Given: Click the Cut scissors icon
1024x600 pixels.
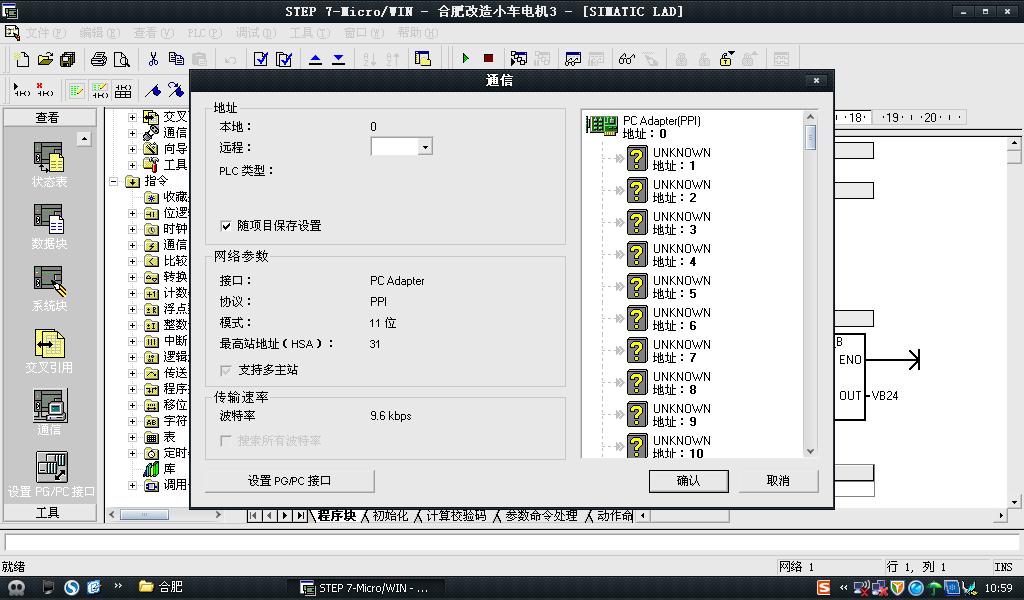Looking at the screenshot, I should (153, 59).
